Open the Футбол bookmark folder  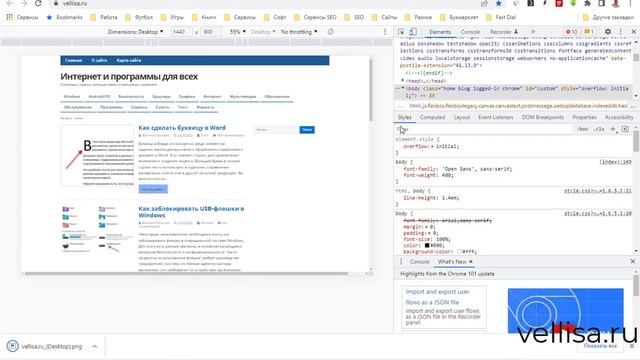[139, 17]
